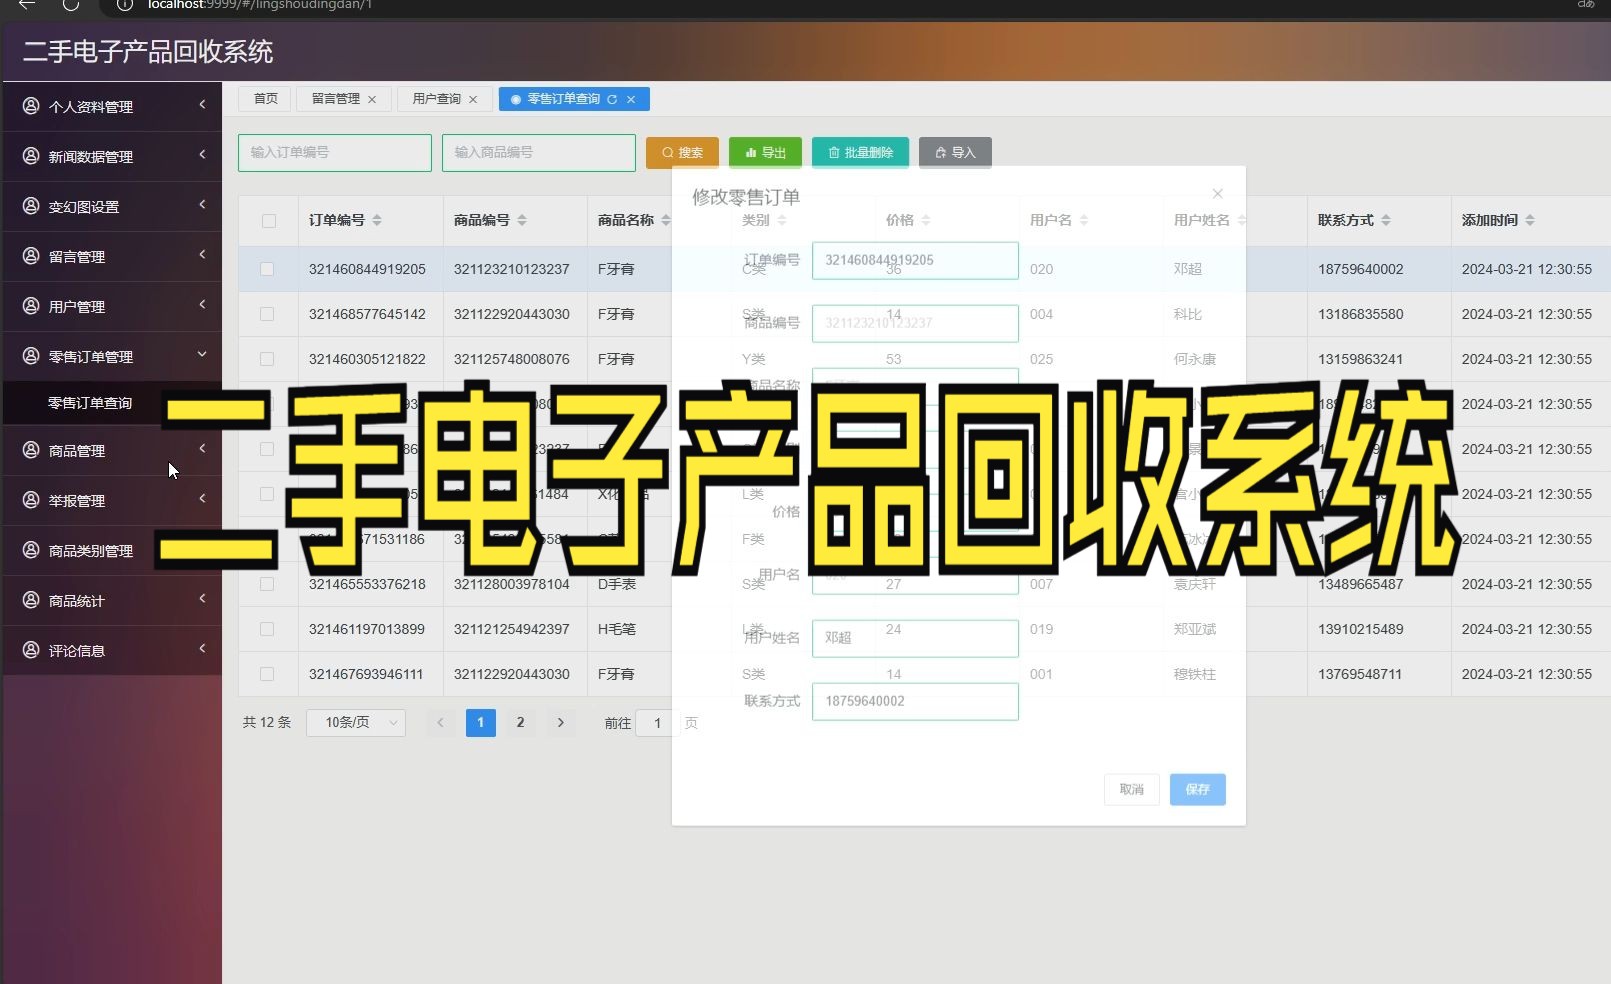Click the browser back arrow
Viewport: 1611px width, 984px height.
(x=27, y=5)
